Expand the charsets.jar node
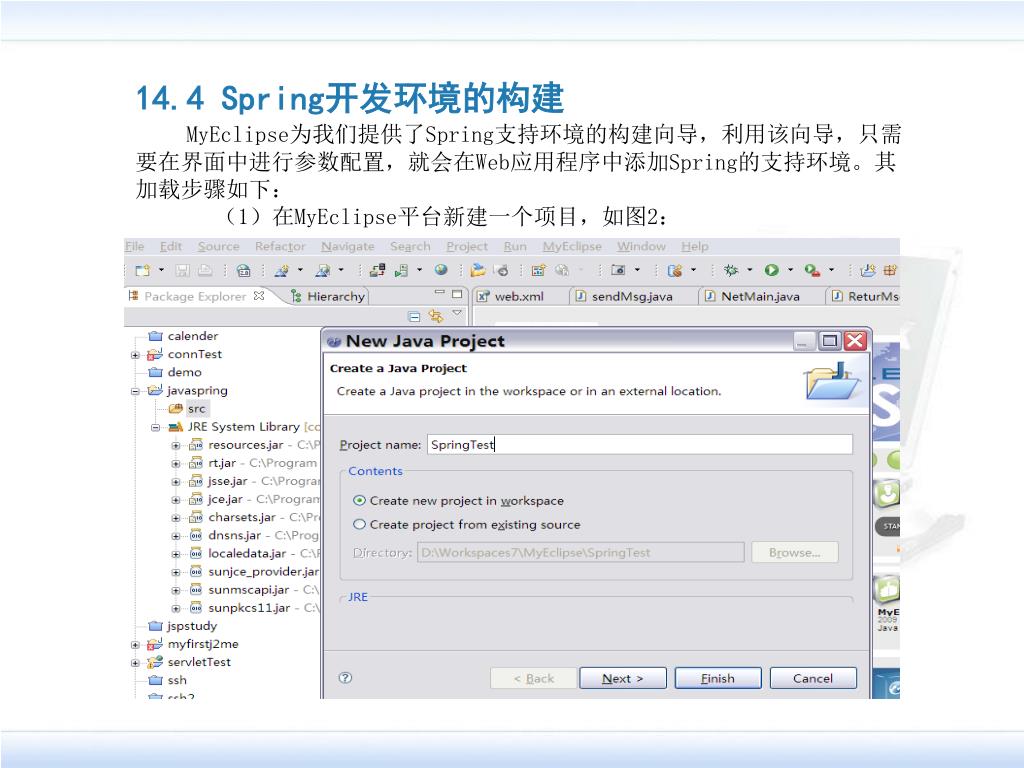Image resolution: width=1024 pixels, height=768 pixels. pyautogui.click(x=176, y=519)
